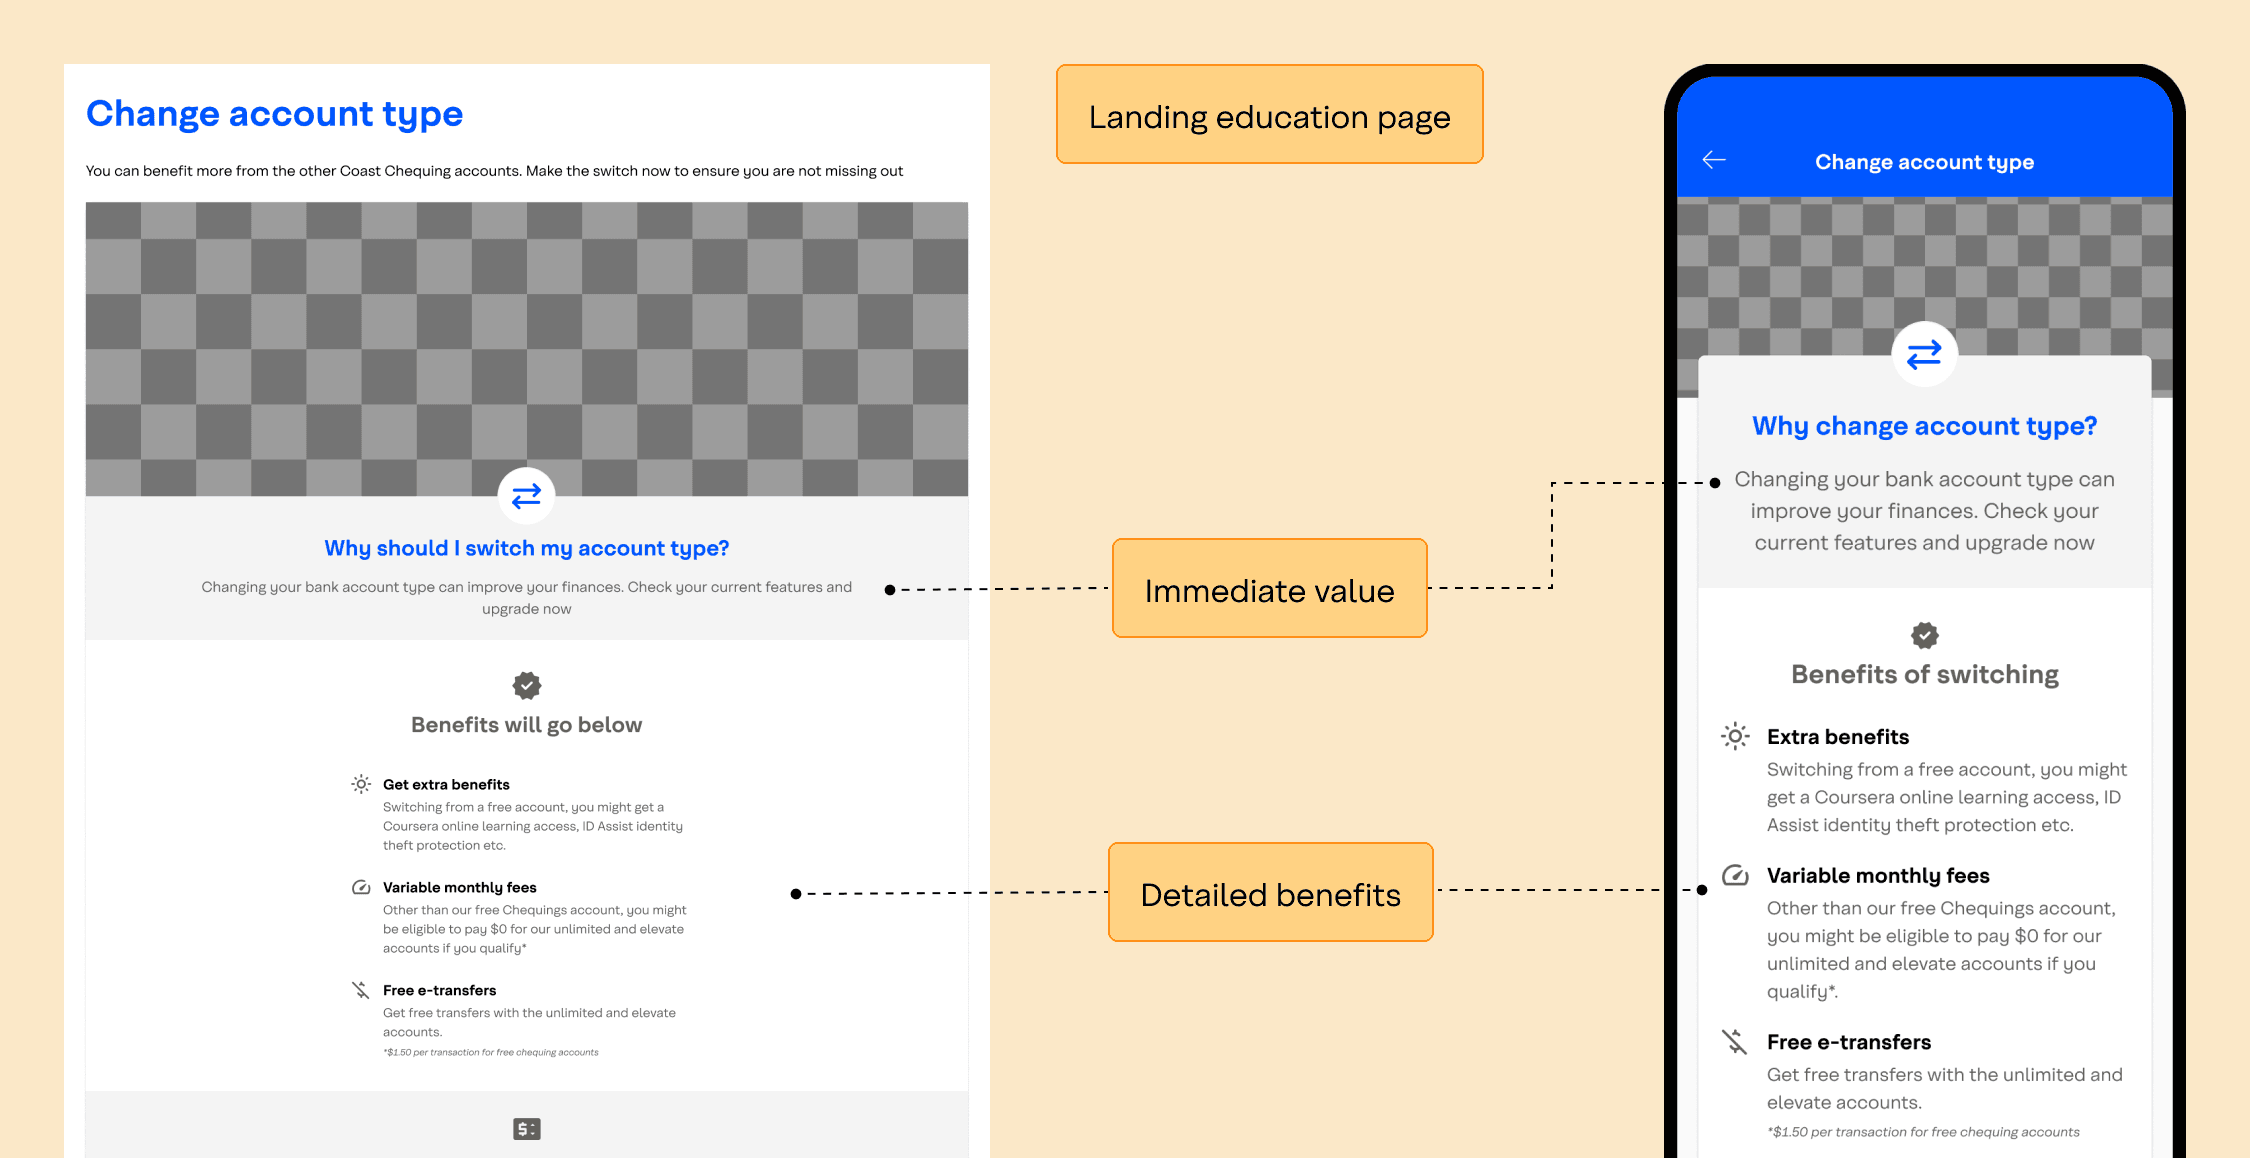Click the 'Change account type' mobile header title
2250x1158 pixels.
[1924, 162]
